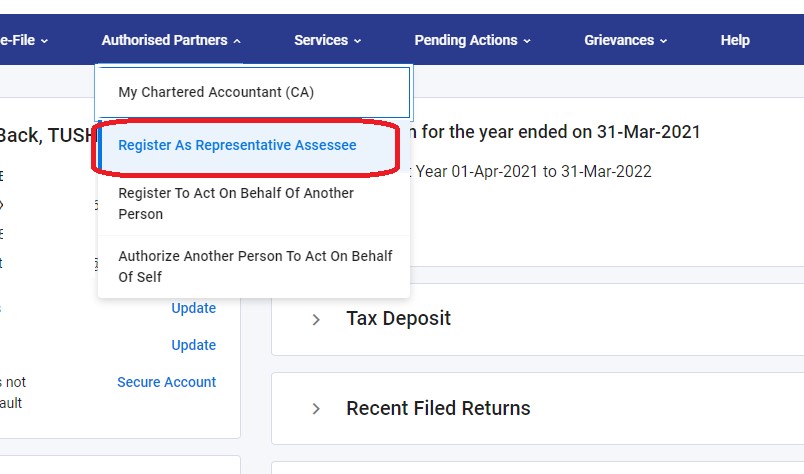Image resolution: width=804 pixels, height=474 pixels.
Task: Click the chevron beside Grievances
Action: click(663, 41)
